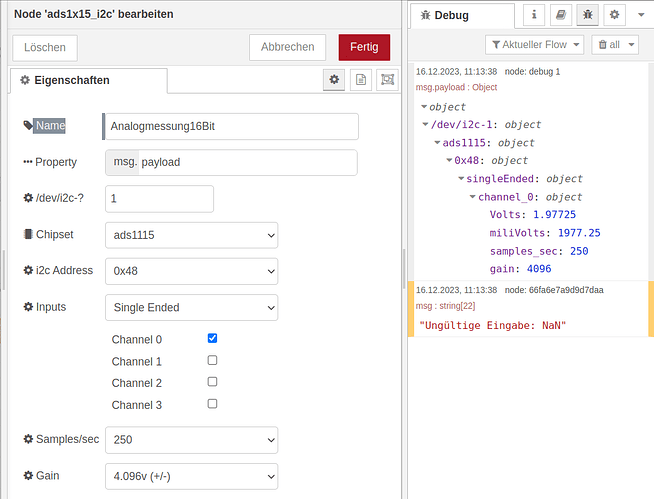The image size is (654, 499).
Task: Open the Samples/sec 250 dropdown
Action: coord(191,440)
